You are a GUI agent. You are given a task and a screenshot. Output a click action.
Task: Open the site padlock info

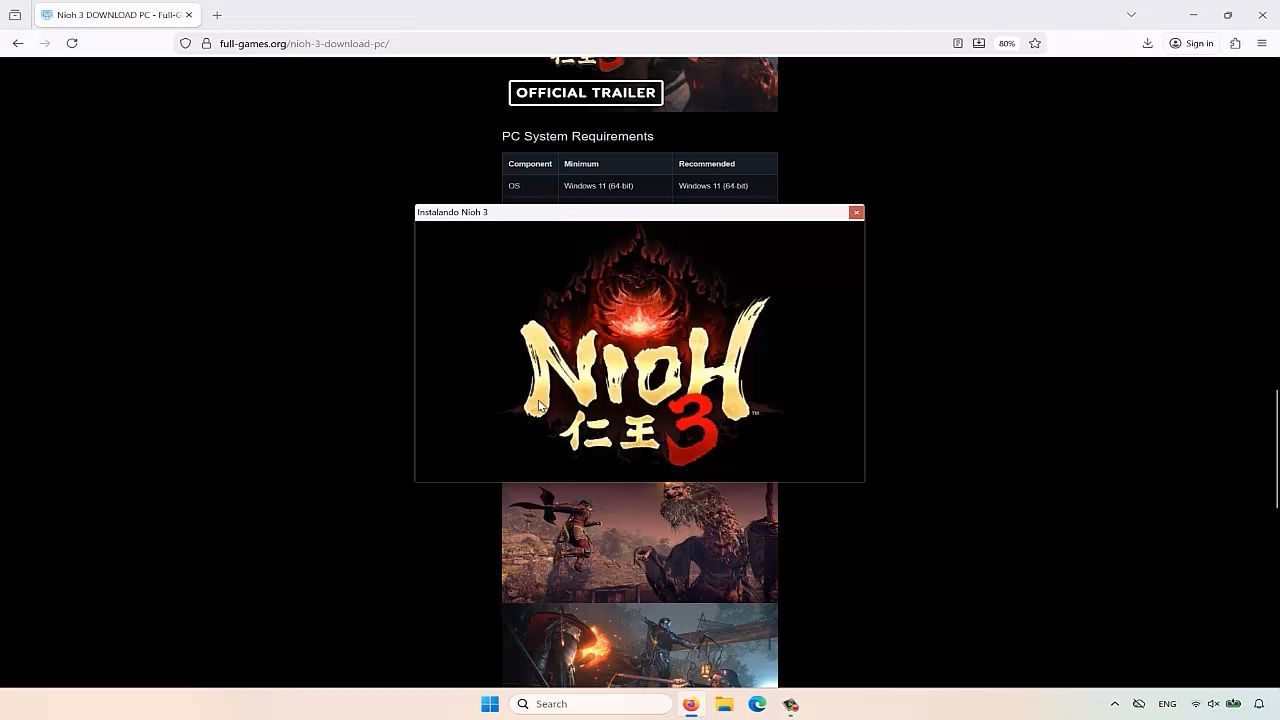pyautogui.click(x=206, y=43)
